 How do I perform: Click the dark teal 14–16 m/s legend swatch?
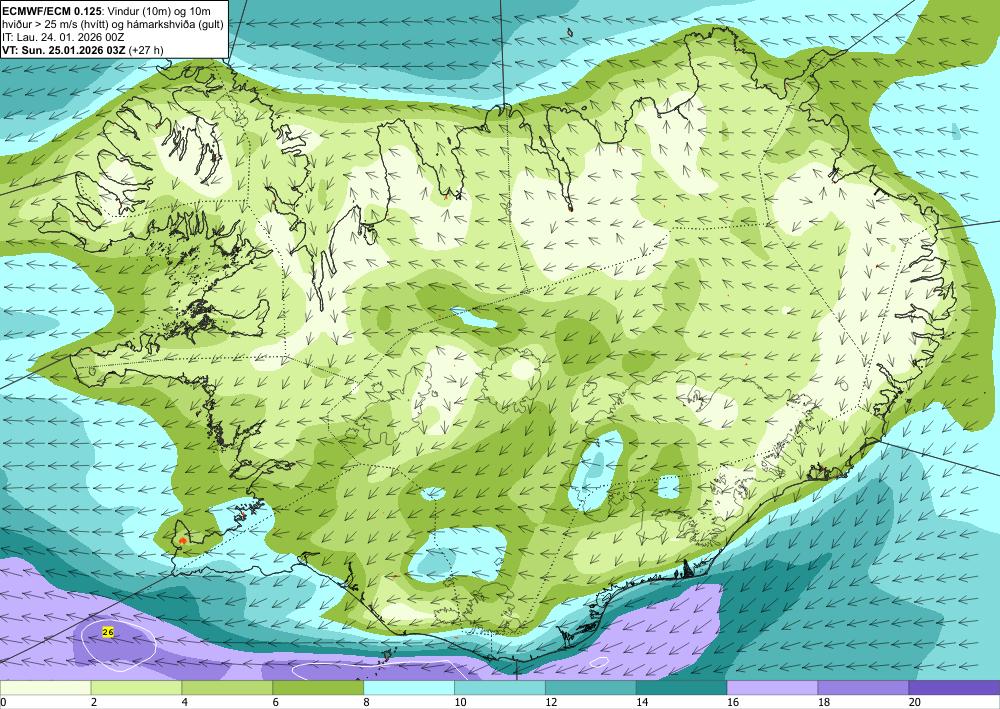682,688
